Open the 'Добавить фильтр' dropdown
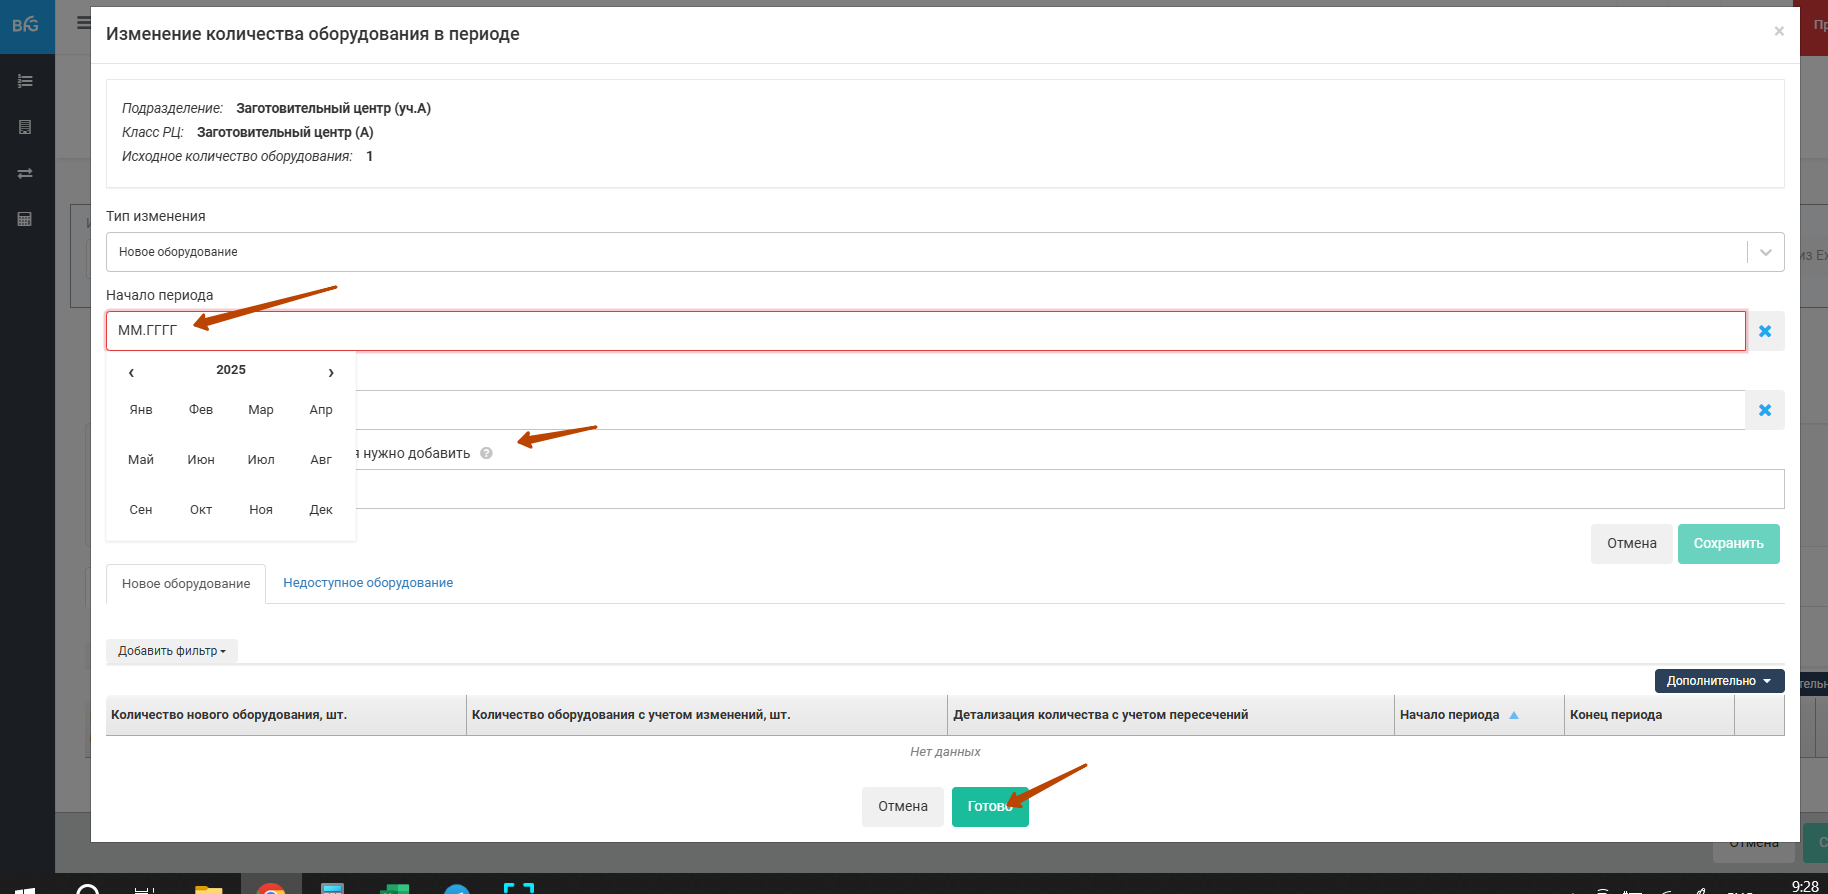The height and width of the screenshot is (894, 1828). [172, 651]
